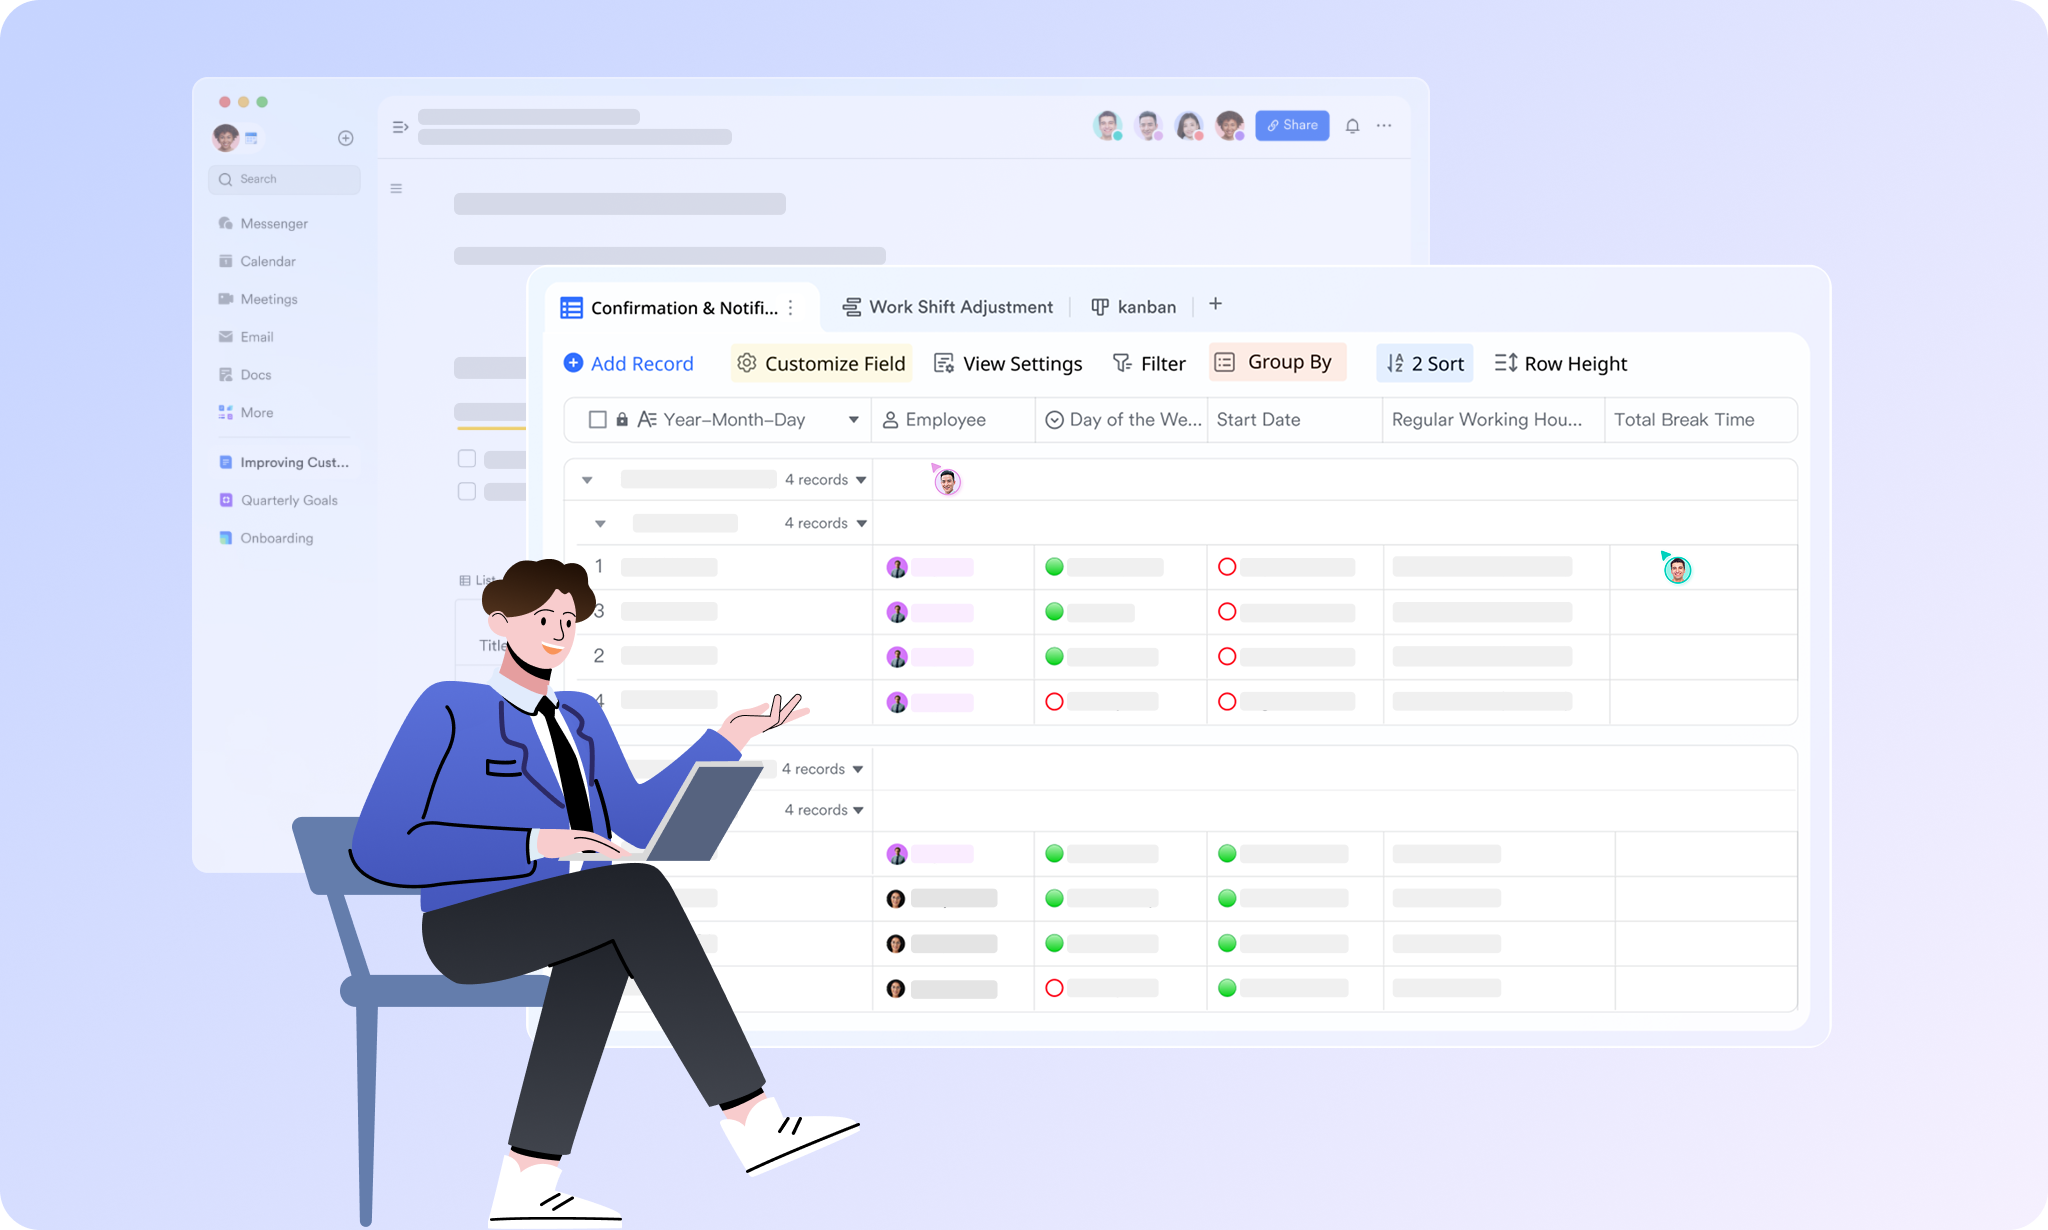The height and width of the screenshot is (1230, 2048).
Task: Open View Settings
Action: [1008, 363]
